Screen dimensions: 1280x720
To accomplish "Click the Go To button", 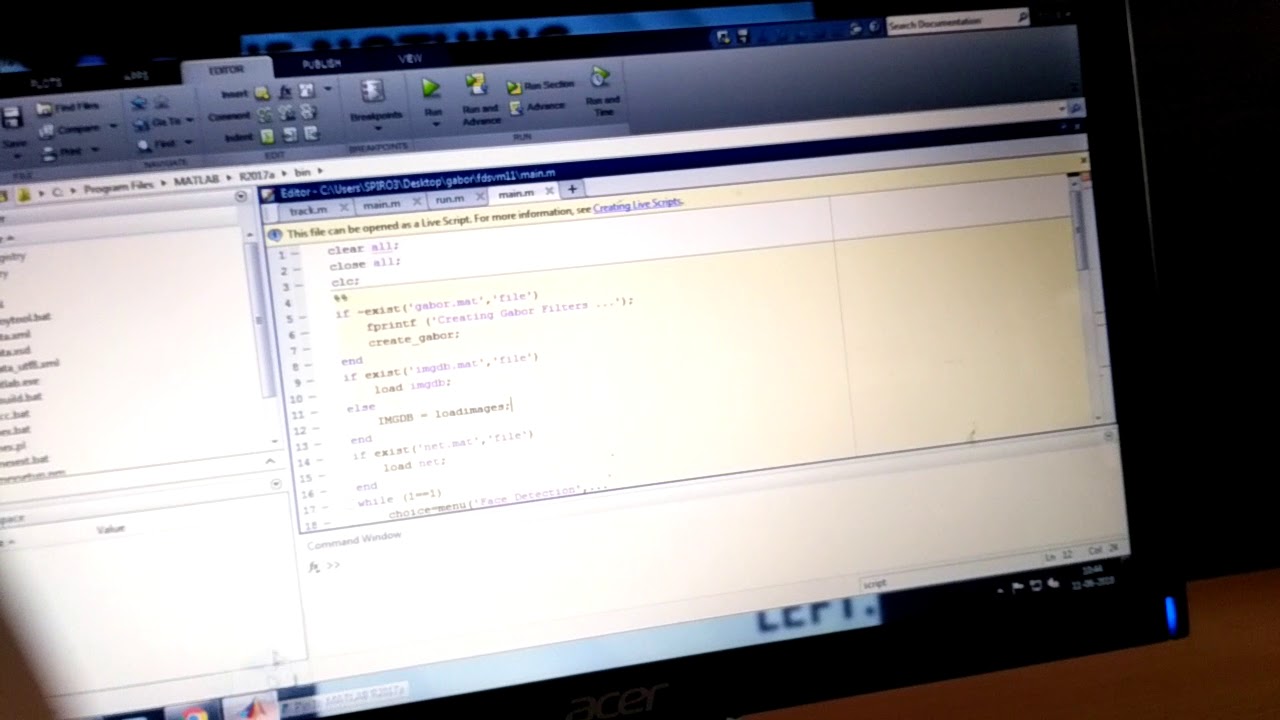I will [157, 122].
